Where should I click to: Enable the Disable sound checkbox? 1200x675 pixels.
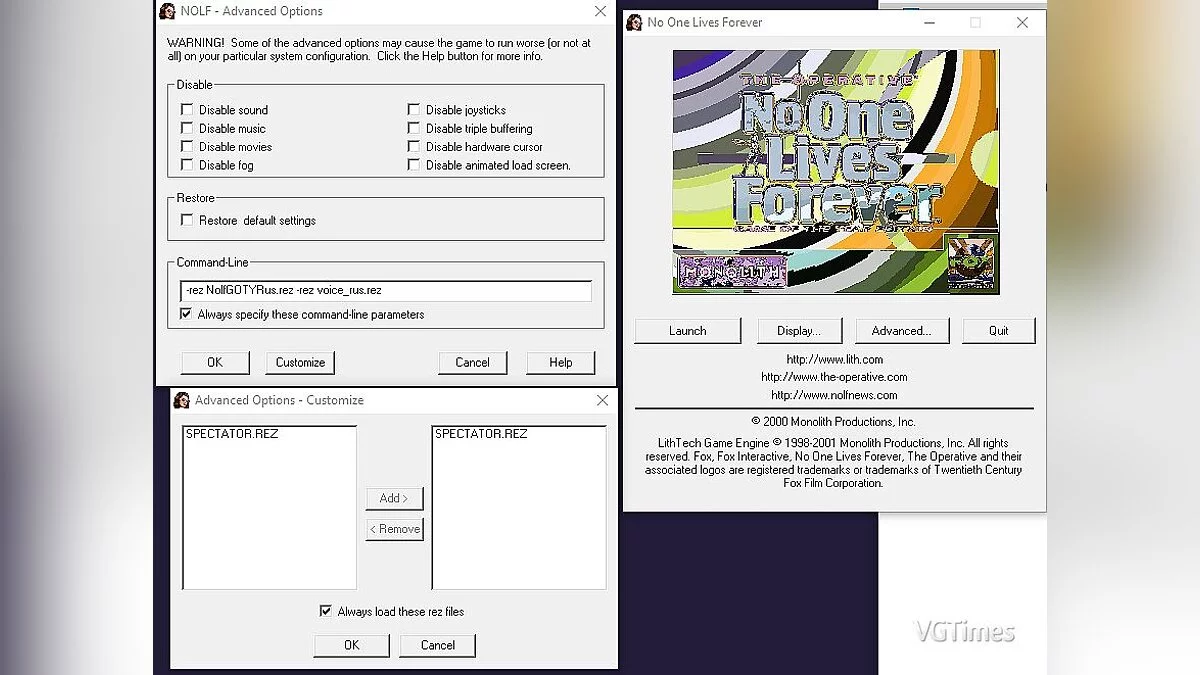pyautogui.click(x=187, y=110)
